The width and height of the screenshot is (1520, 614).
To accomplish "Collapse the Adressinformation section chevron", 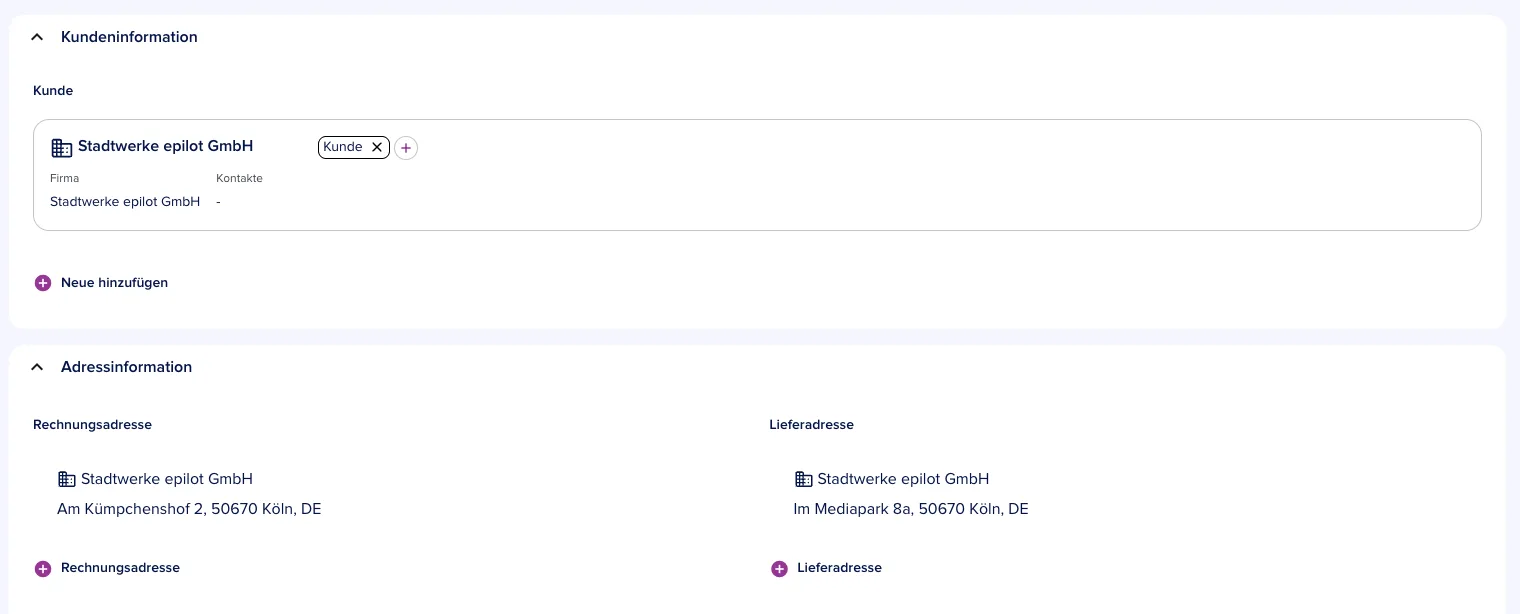I will click(37, 367).
